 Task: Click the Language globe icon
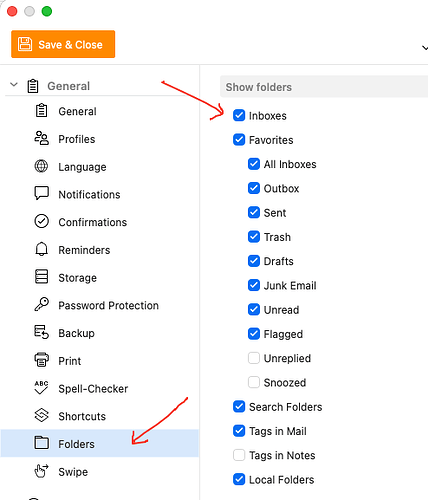(x=41, y=166)
